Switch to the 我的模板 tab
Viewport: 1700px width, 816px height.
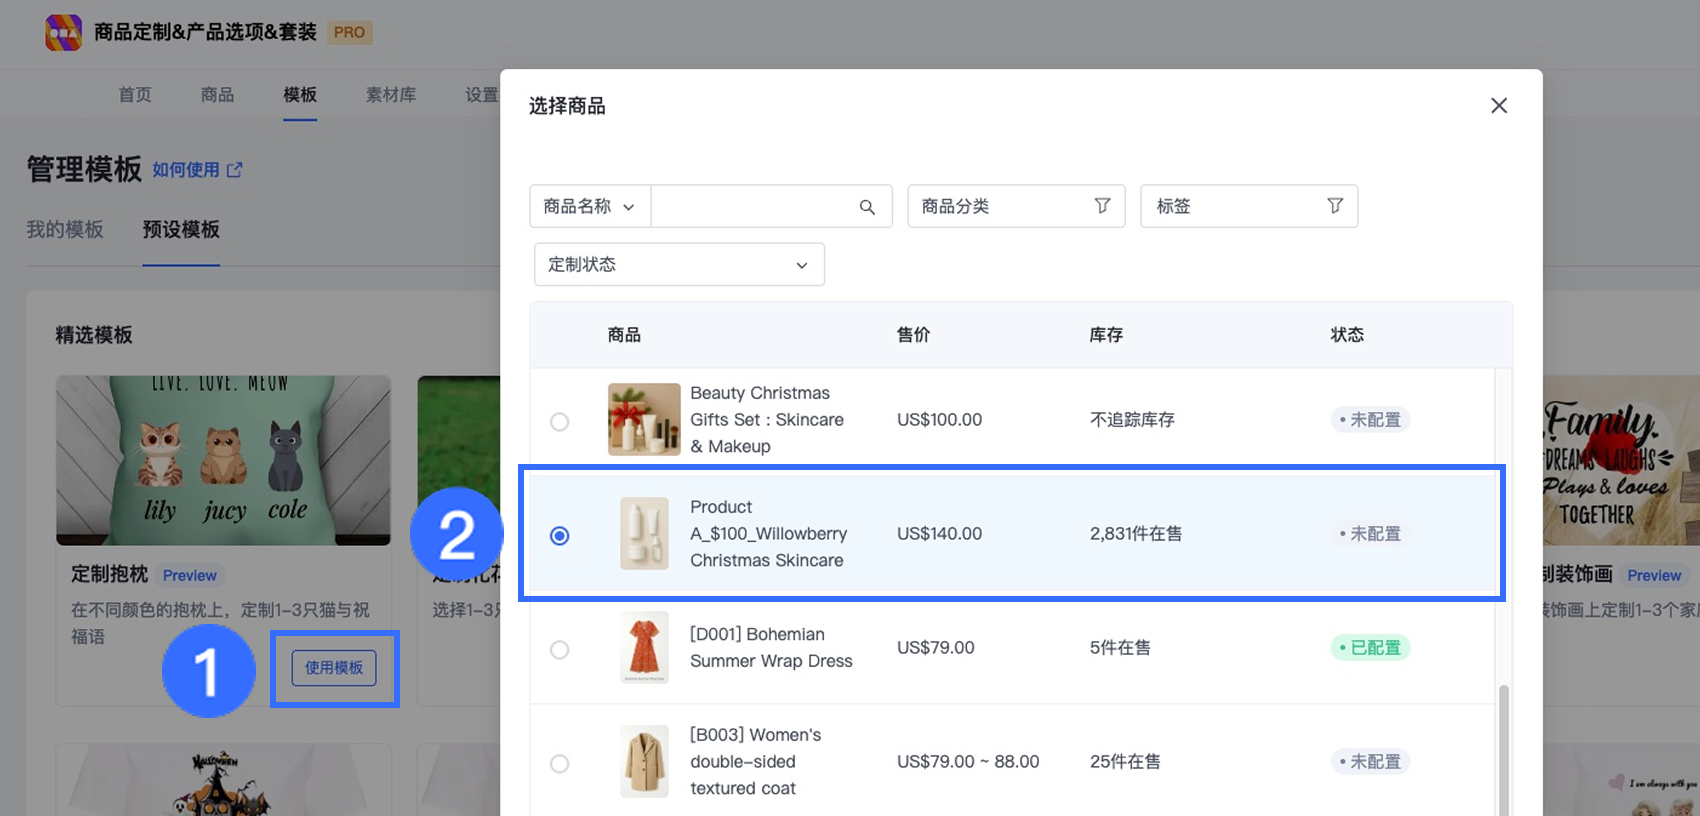65,230
